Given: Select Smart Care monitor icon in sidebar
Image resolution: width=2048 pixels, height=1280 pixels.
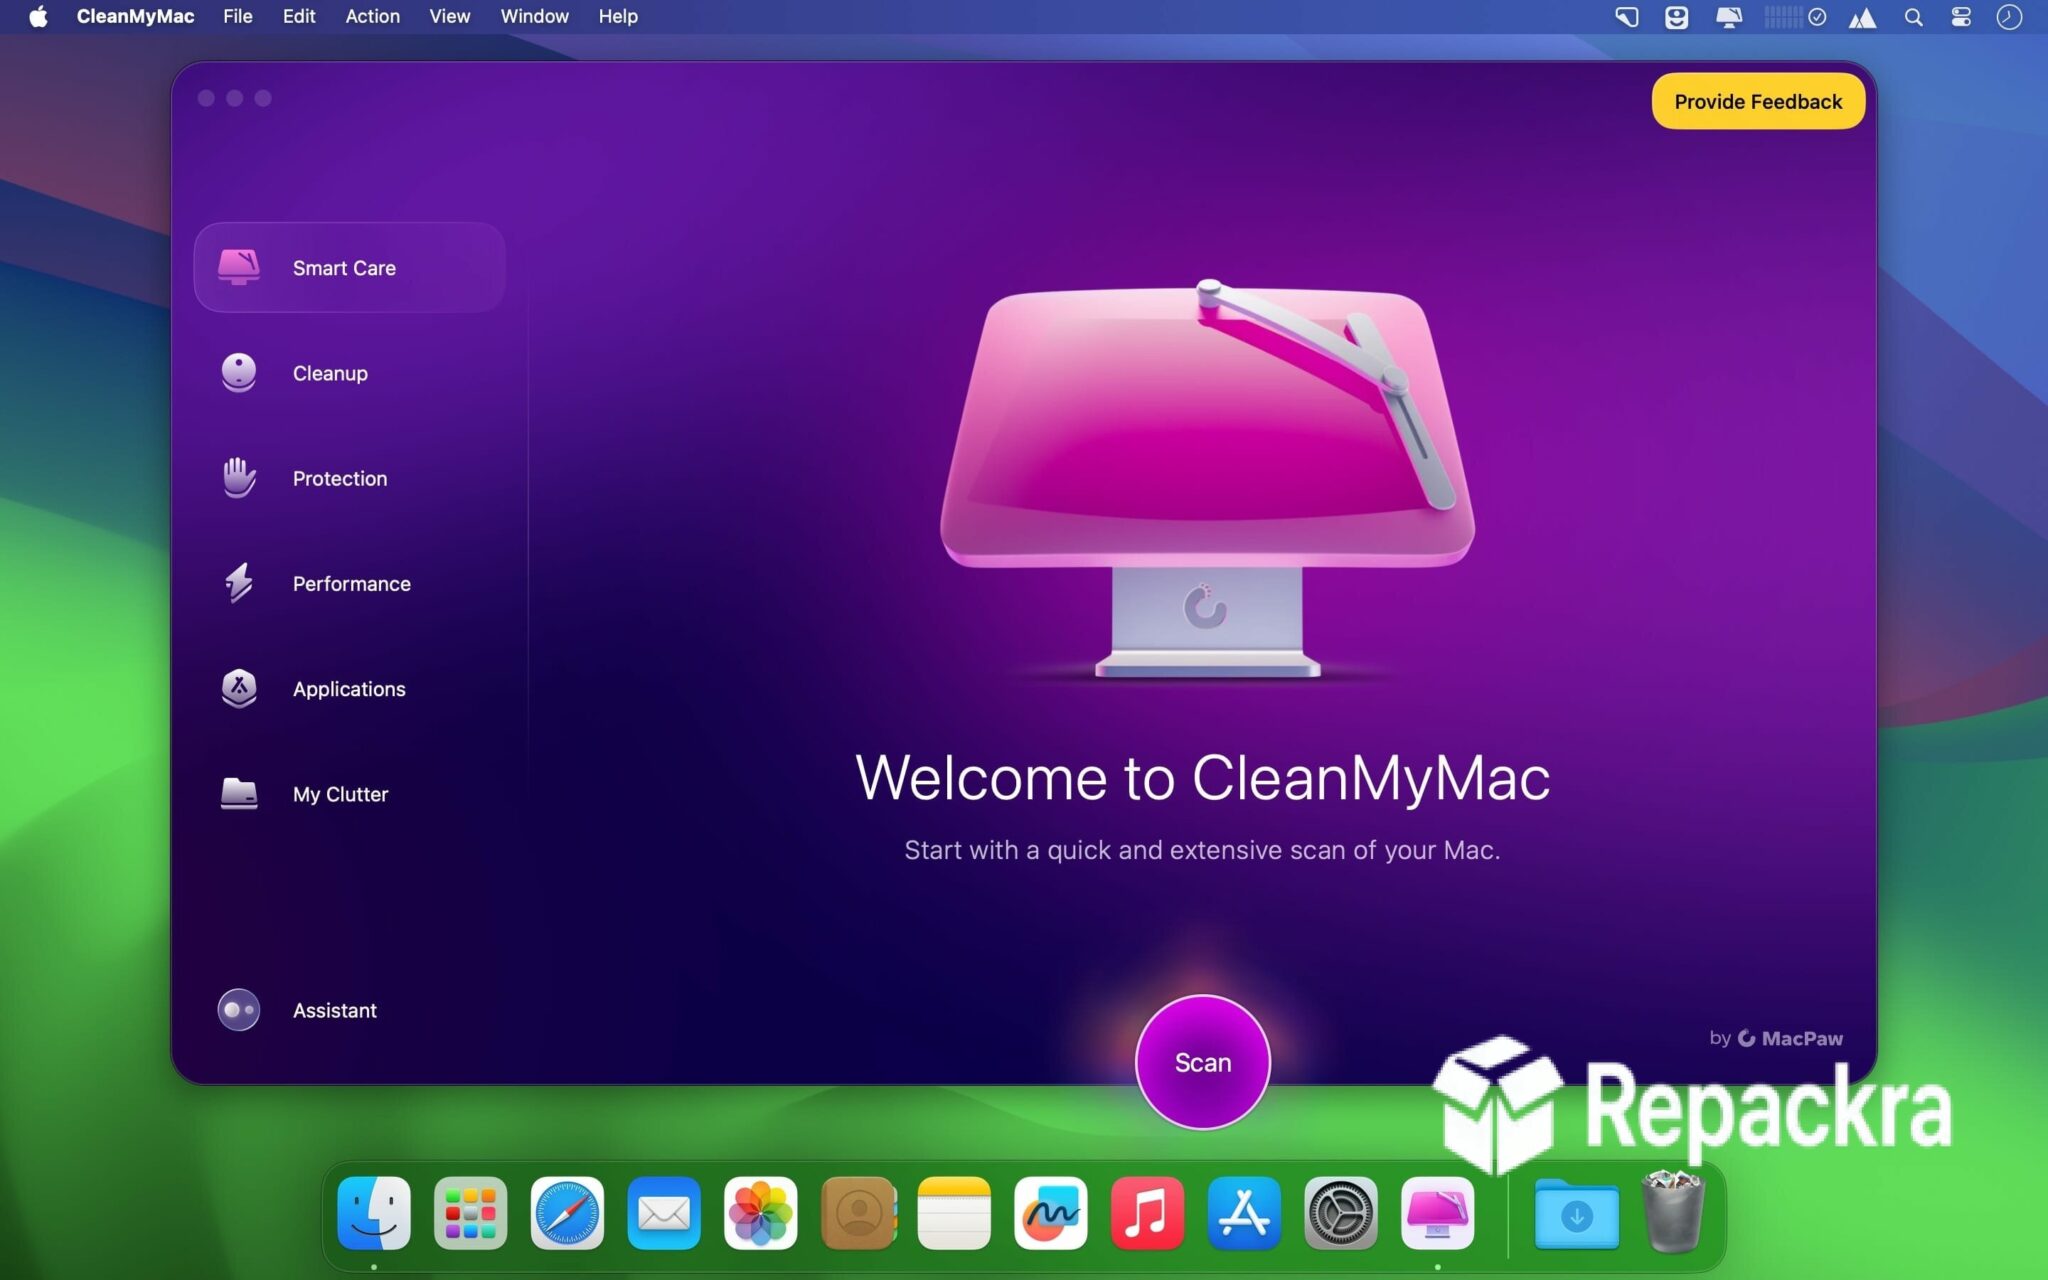Looking at the screenshot, I should click(x=239, y=267).
